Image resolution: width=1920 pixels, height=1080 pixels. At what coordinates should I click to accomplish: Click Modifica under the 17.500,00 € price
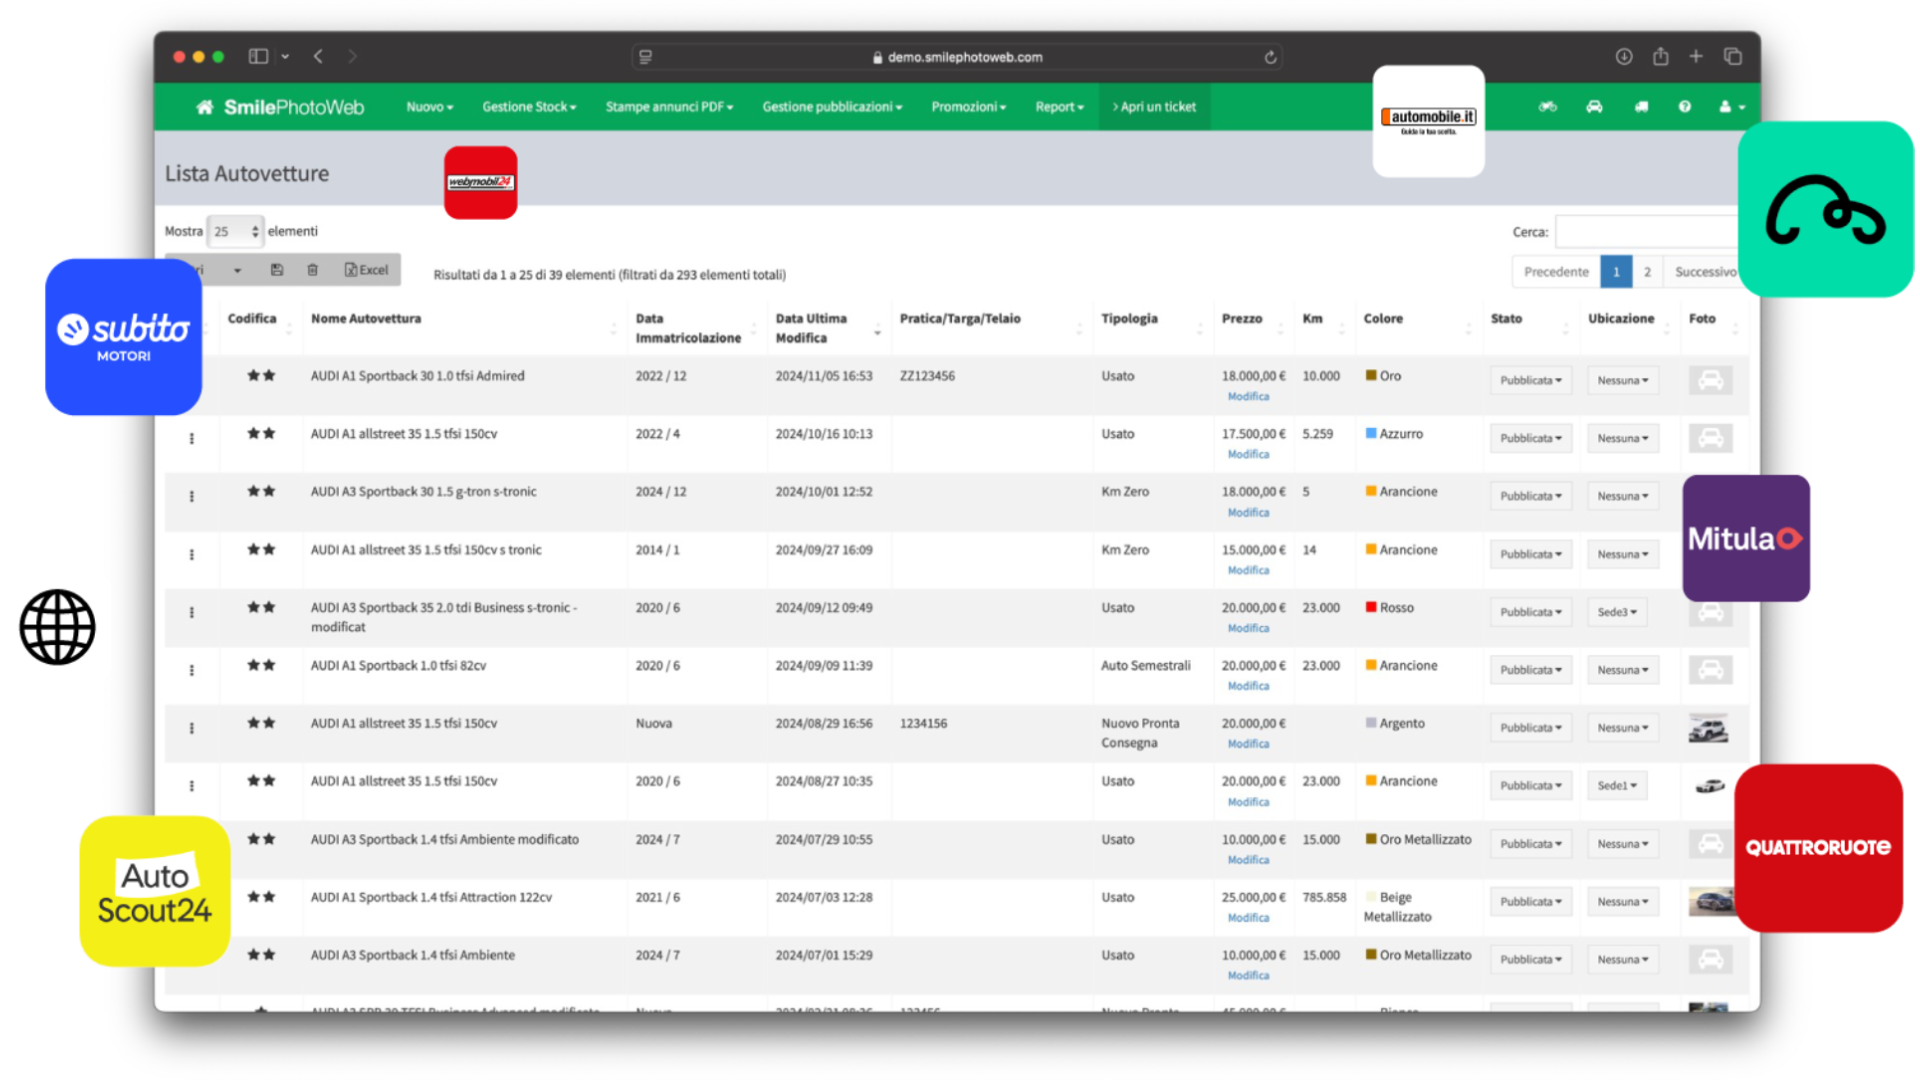click(1248, 454)
